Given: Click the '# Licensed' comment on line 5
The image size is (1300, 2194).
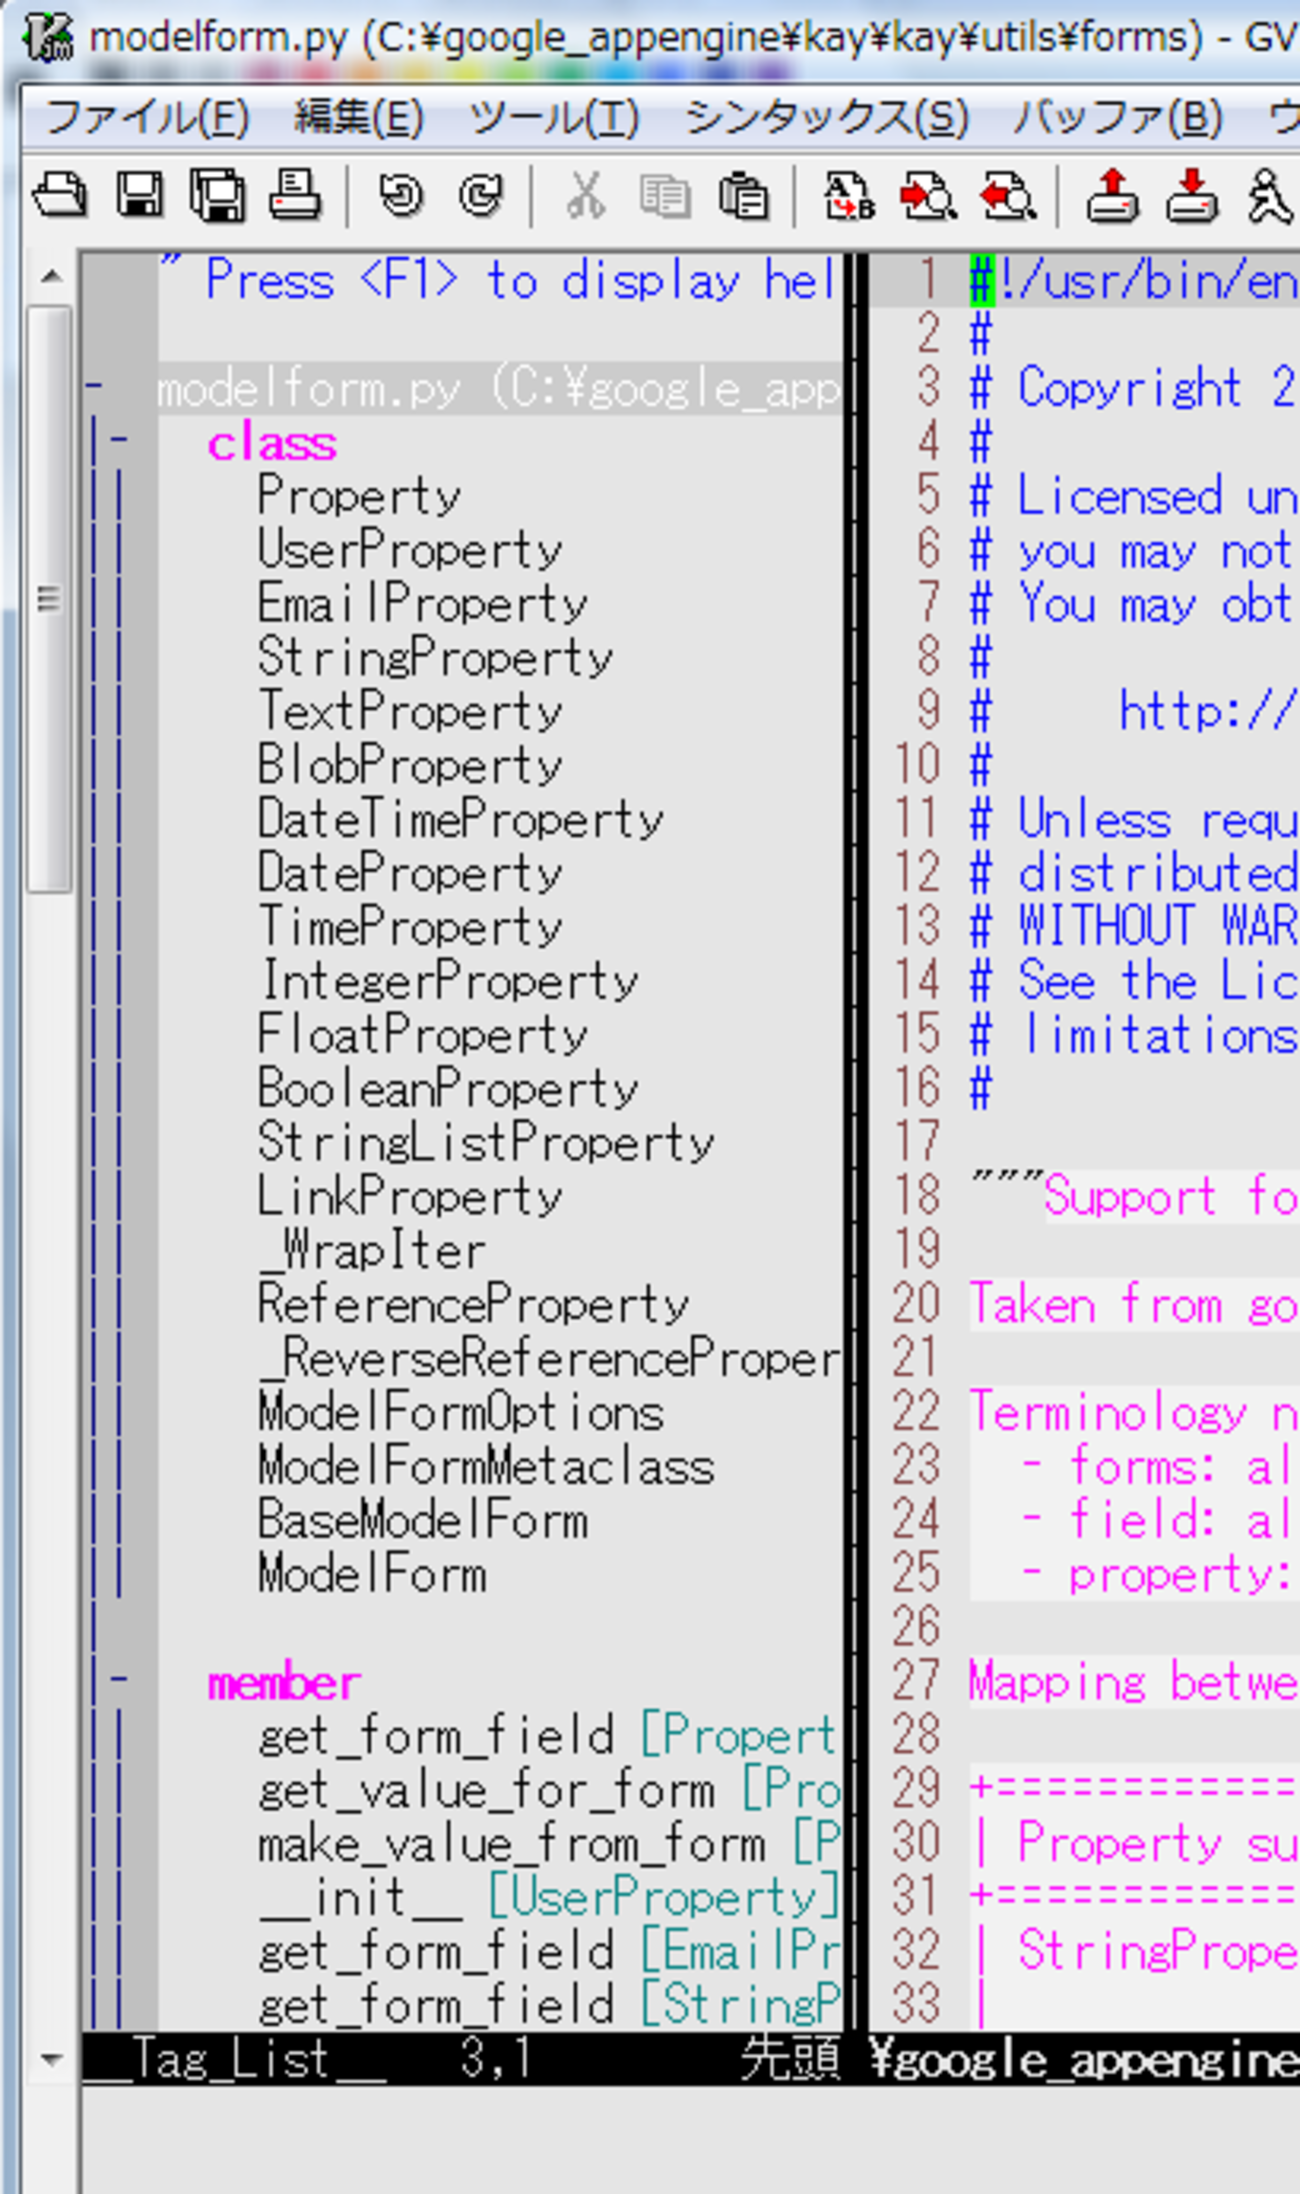Looking at the screenshot, I should coord(1134,496).
